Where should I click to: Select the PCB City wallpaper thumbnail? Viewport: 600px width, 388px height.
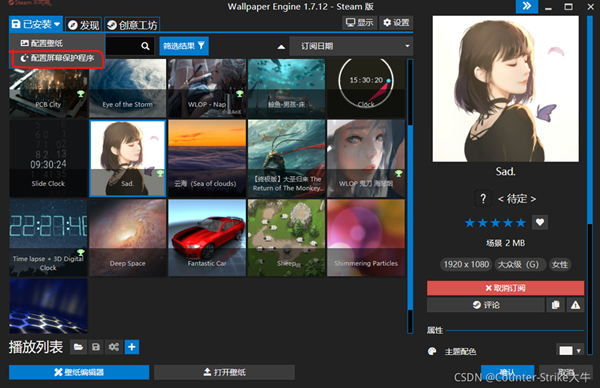(x=48, y=88)
